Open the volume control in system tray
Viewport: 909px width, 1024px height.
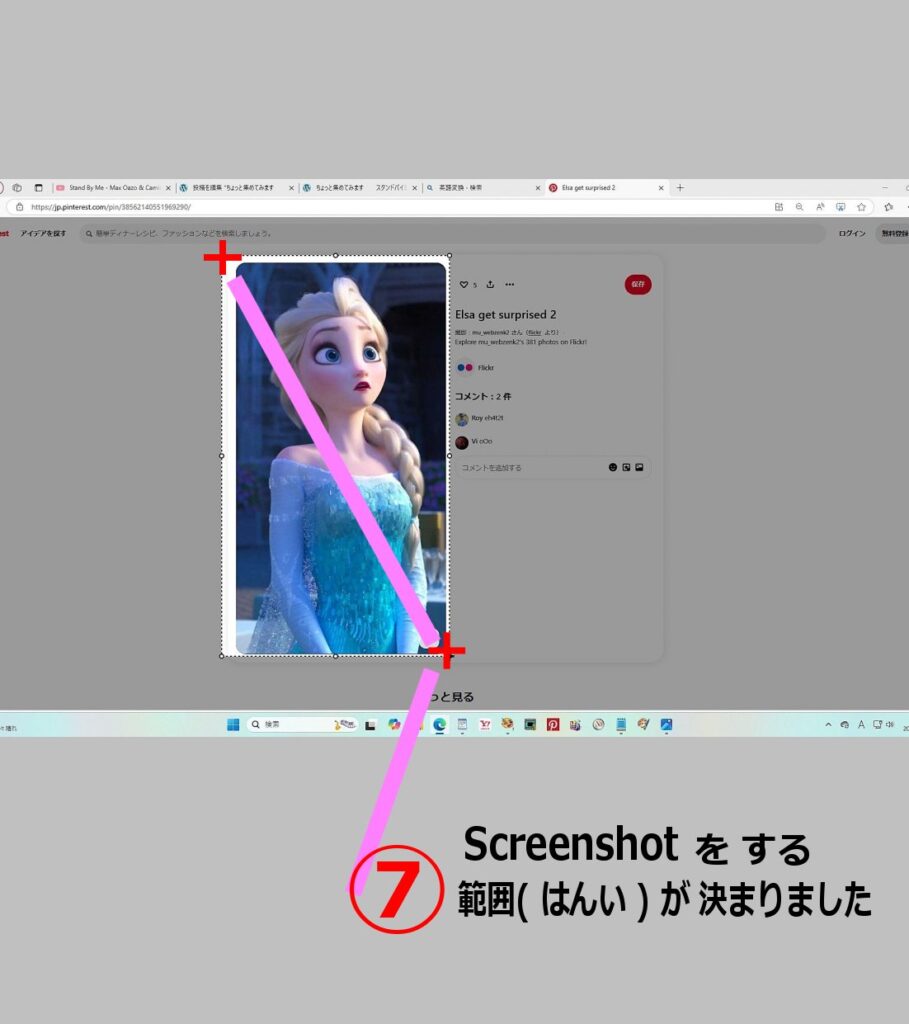(x=890, y=724)
